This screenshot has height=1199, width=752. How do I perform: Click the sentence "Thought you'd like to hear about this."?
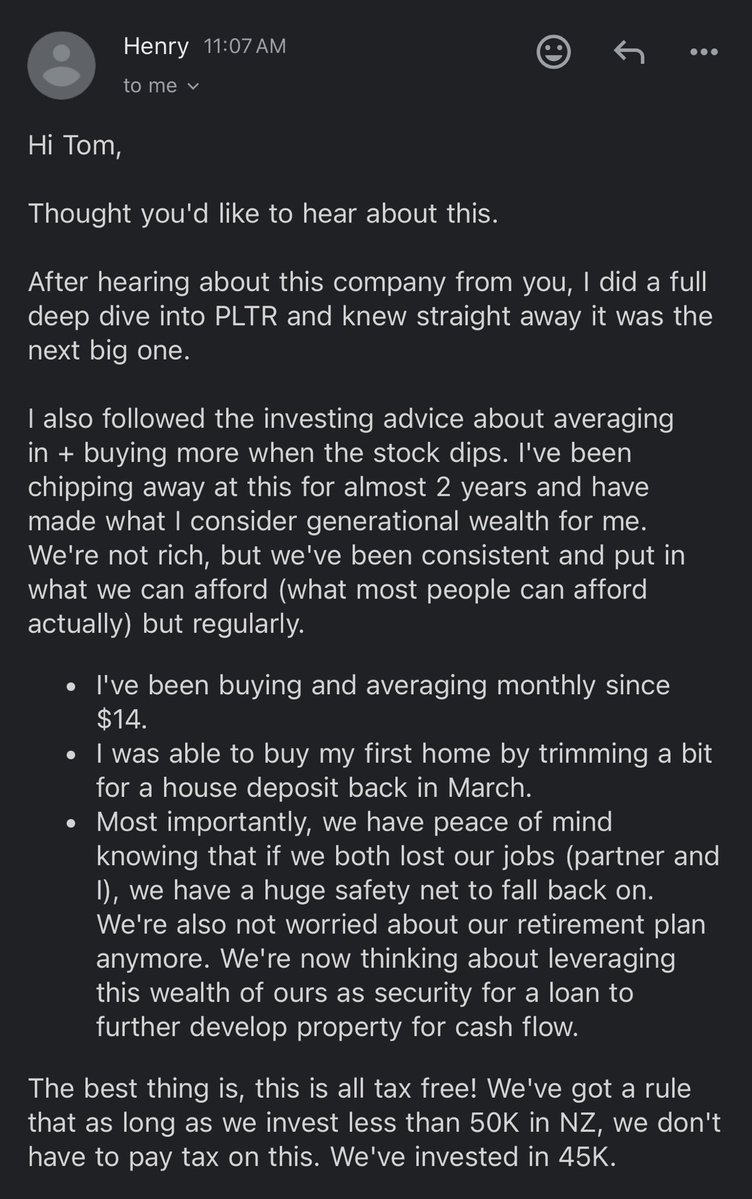click(262, 213)
